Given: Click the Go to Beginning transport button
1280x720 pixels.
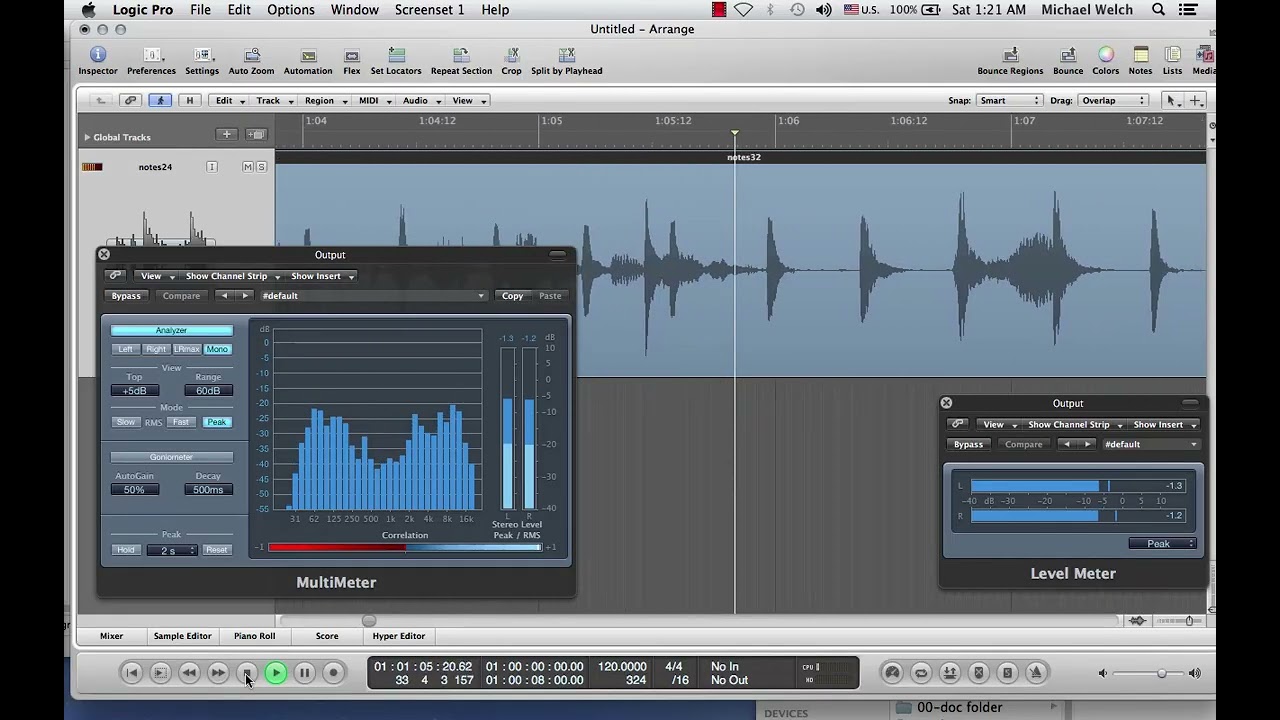Looking at the screenshot, I should (x=131, y=673).
